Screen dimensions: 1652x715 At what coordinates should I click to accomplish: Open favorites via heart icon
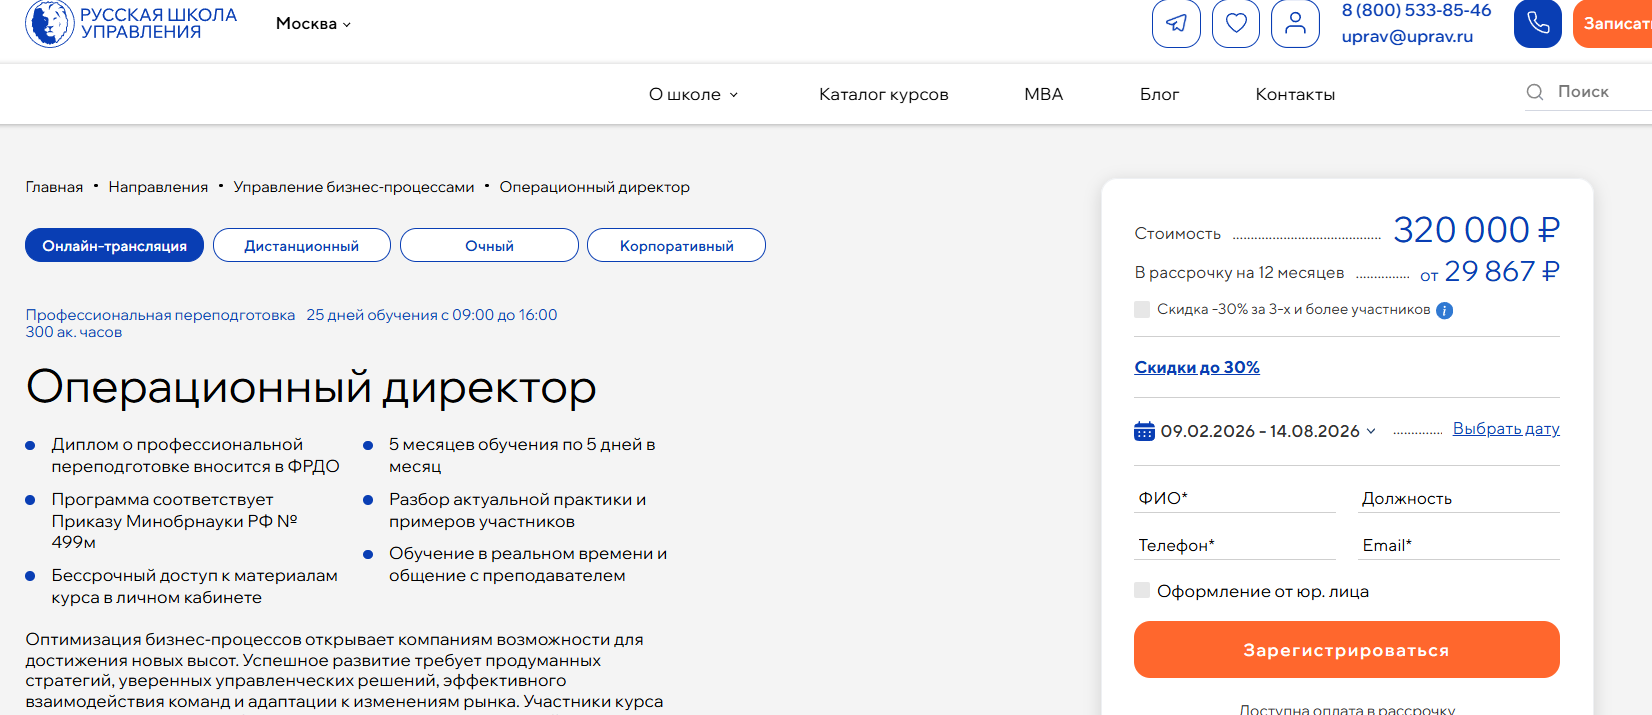[x=1236, y=23]
